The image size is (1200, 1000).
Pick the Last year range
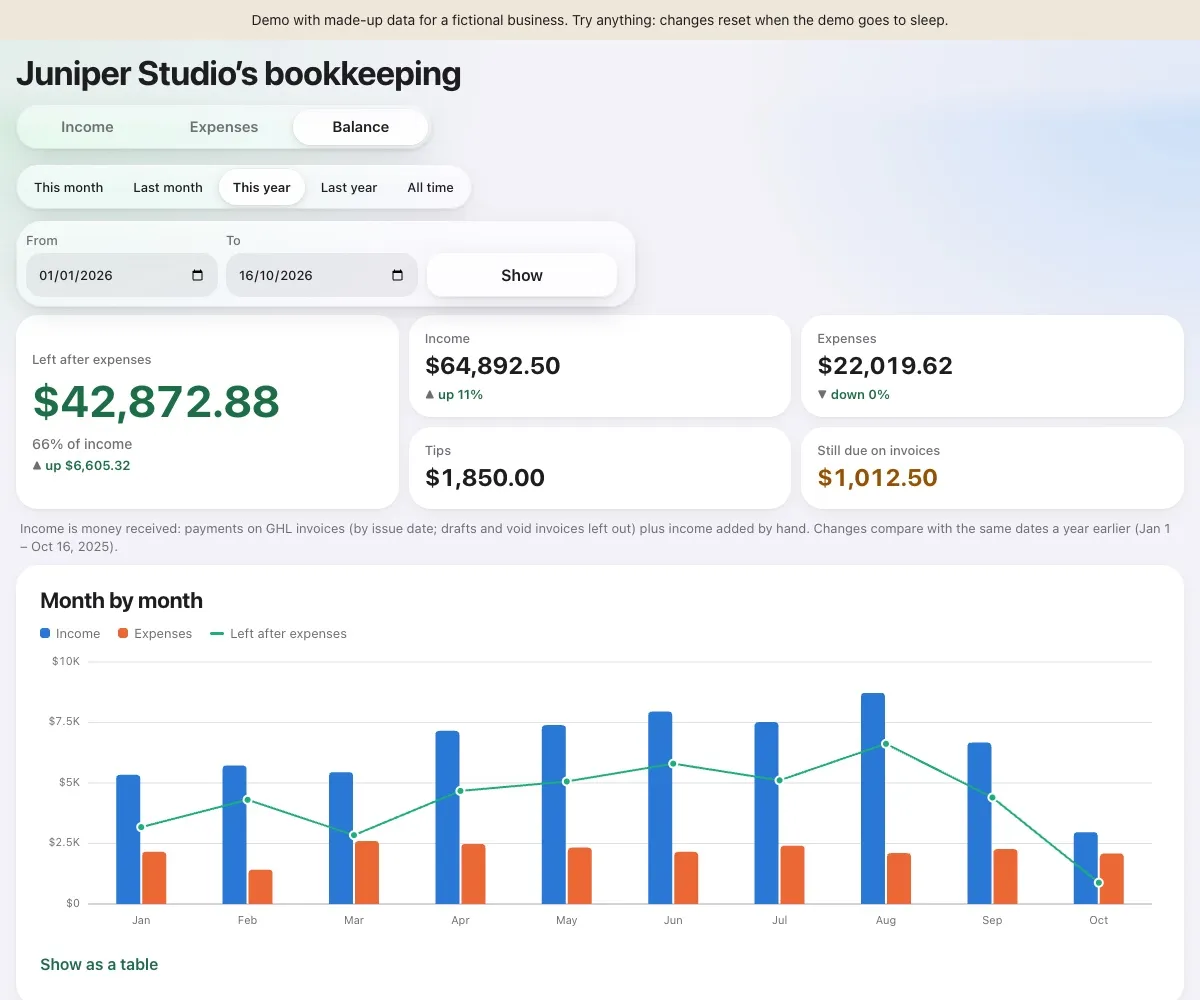point(349,187)
